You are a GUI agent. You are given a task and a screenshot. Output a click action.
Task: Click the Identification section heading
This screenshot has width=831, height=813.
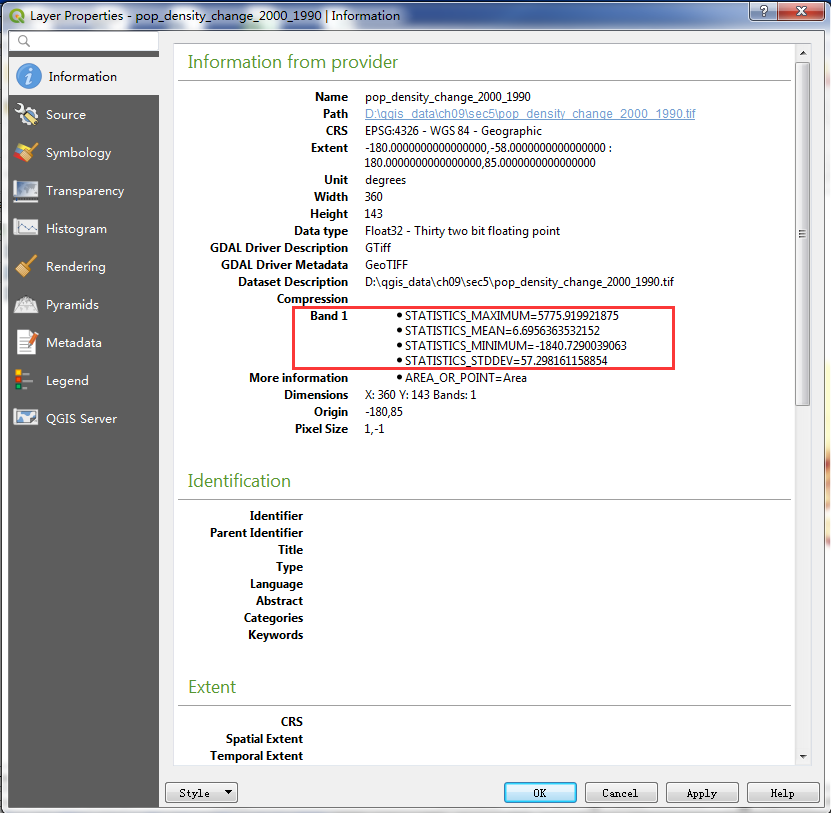[239, 481]
